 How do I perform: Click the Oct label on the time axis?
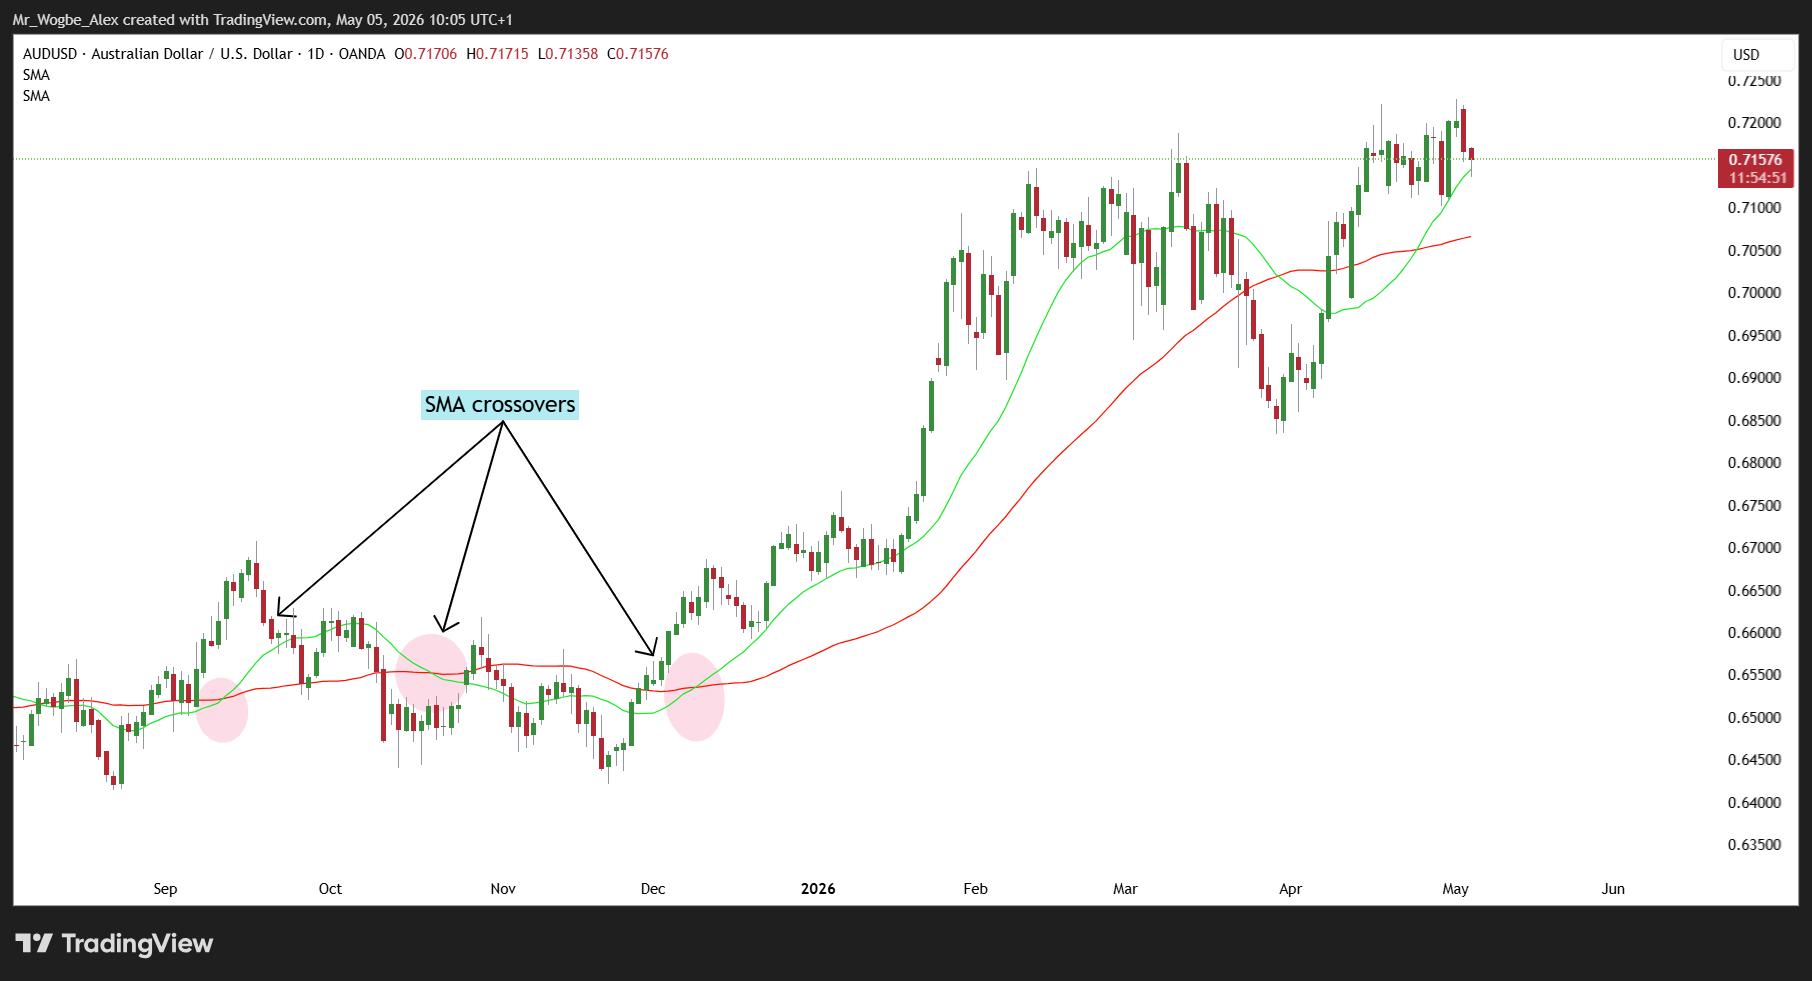(x=330, y=889)
